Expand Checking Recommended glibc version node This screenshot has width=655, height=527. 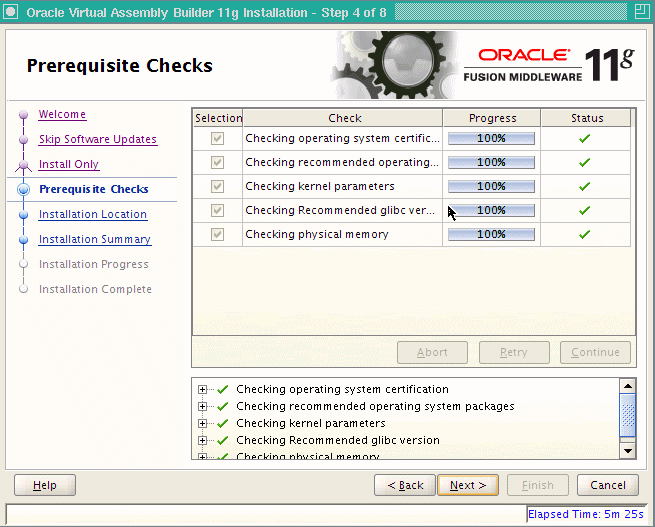pos(203,440)
